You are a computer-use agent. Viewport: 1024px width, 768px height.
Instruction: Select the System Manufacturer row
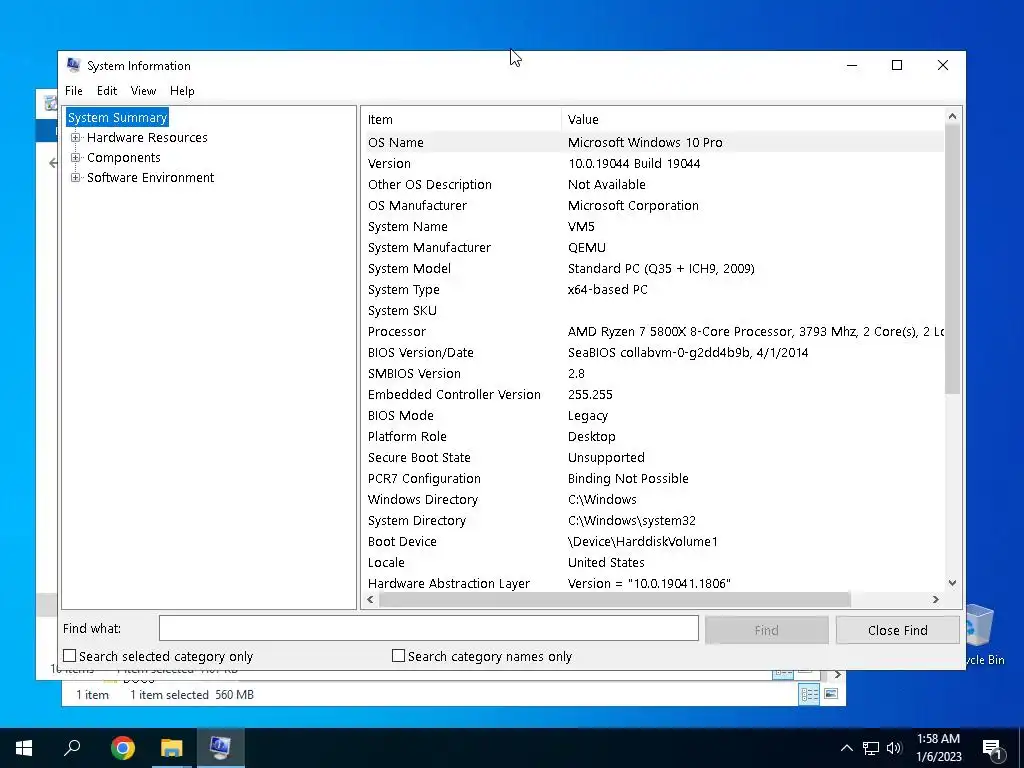[653, 248]
